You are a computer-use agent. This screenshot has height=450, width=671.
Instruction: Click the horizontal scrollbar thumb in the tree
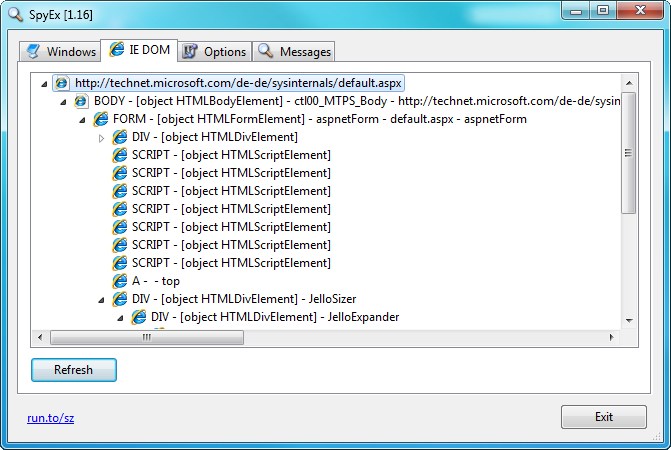(x=146, y=337)
